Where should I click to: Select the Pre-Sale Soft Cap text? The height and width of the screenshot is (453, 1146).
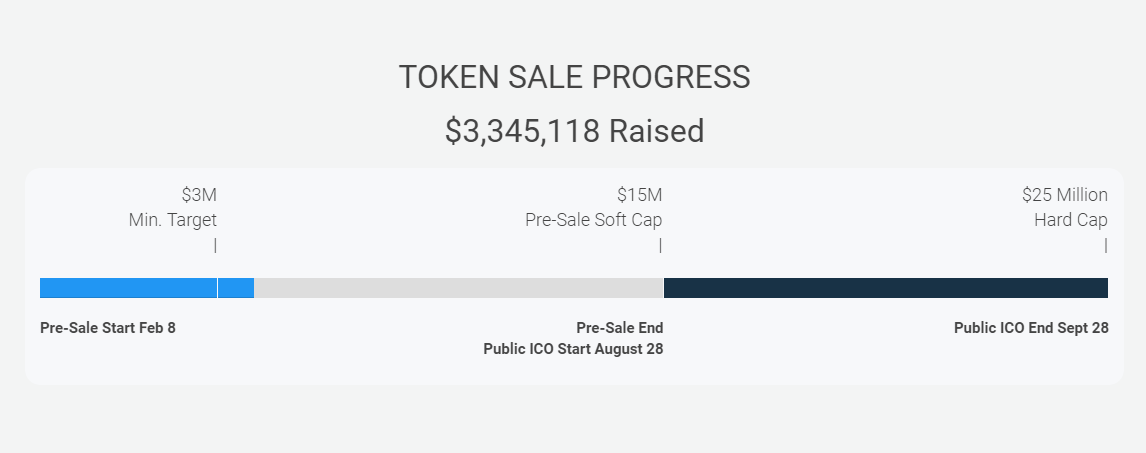tap(593, 220)
